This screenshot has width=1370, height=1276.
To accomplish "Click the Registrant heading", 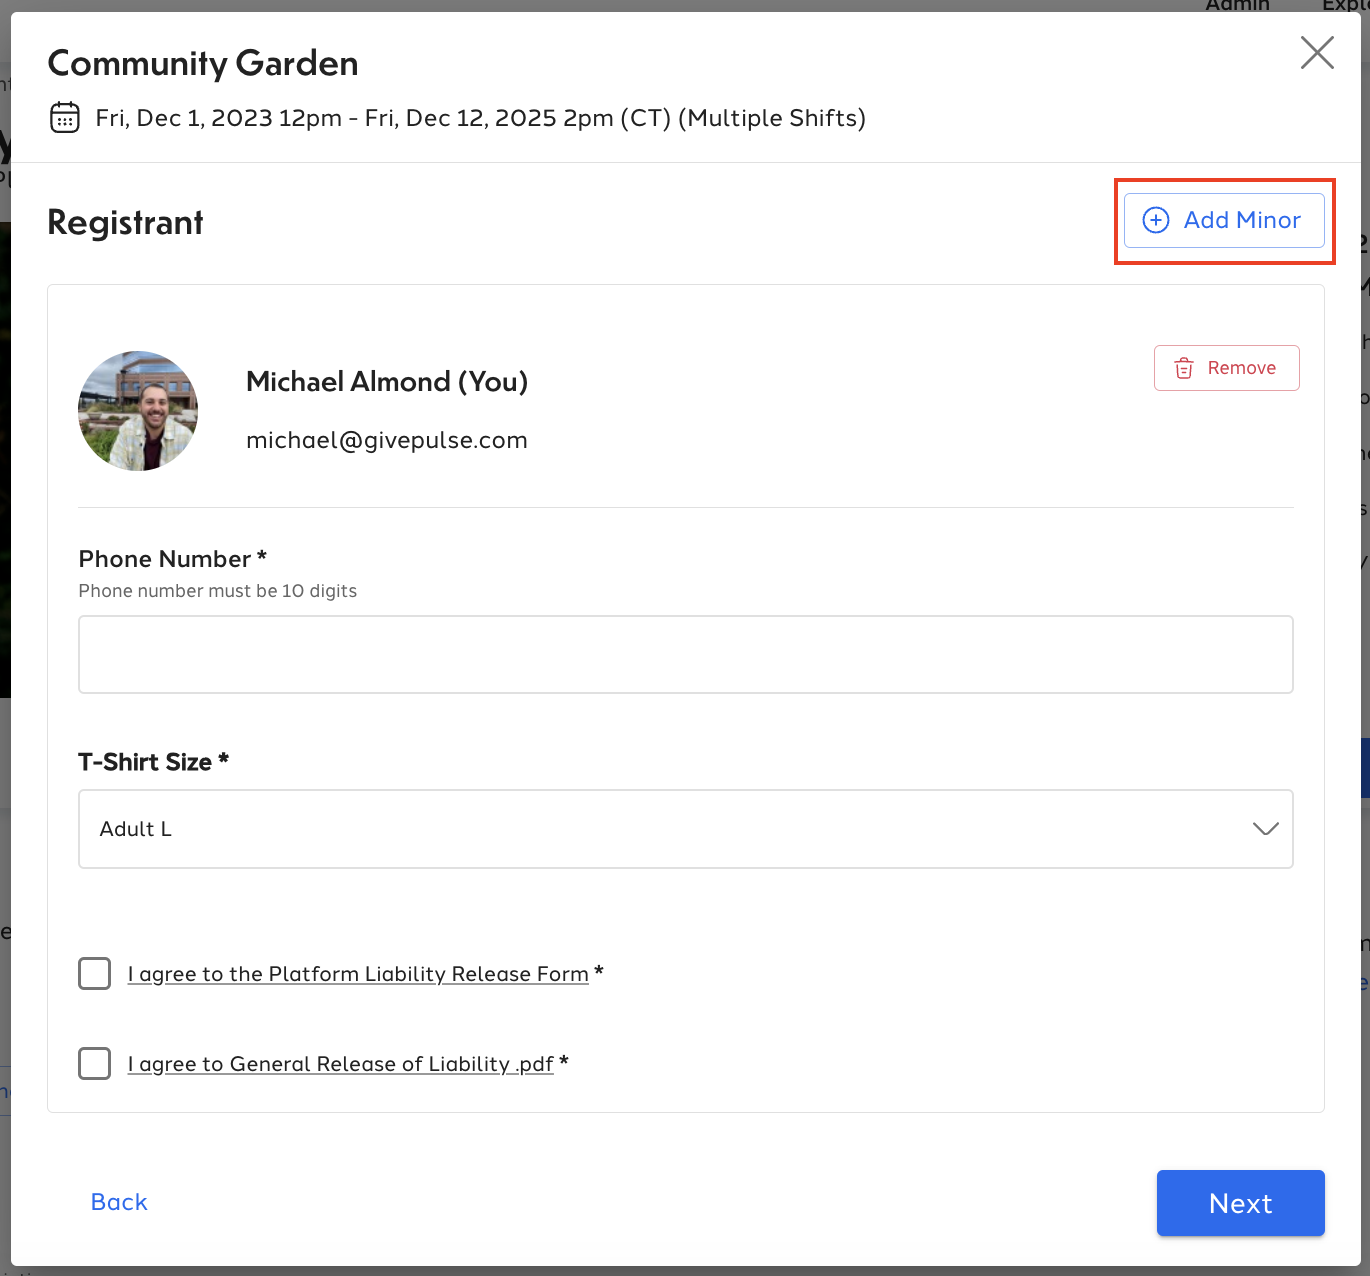I will coord(125,222).
